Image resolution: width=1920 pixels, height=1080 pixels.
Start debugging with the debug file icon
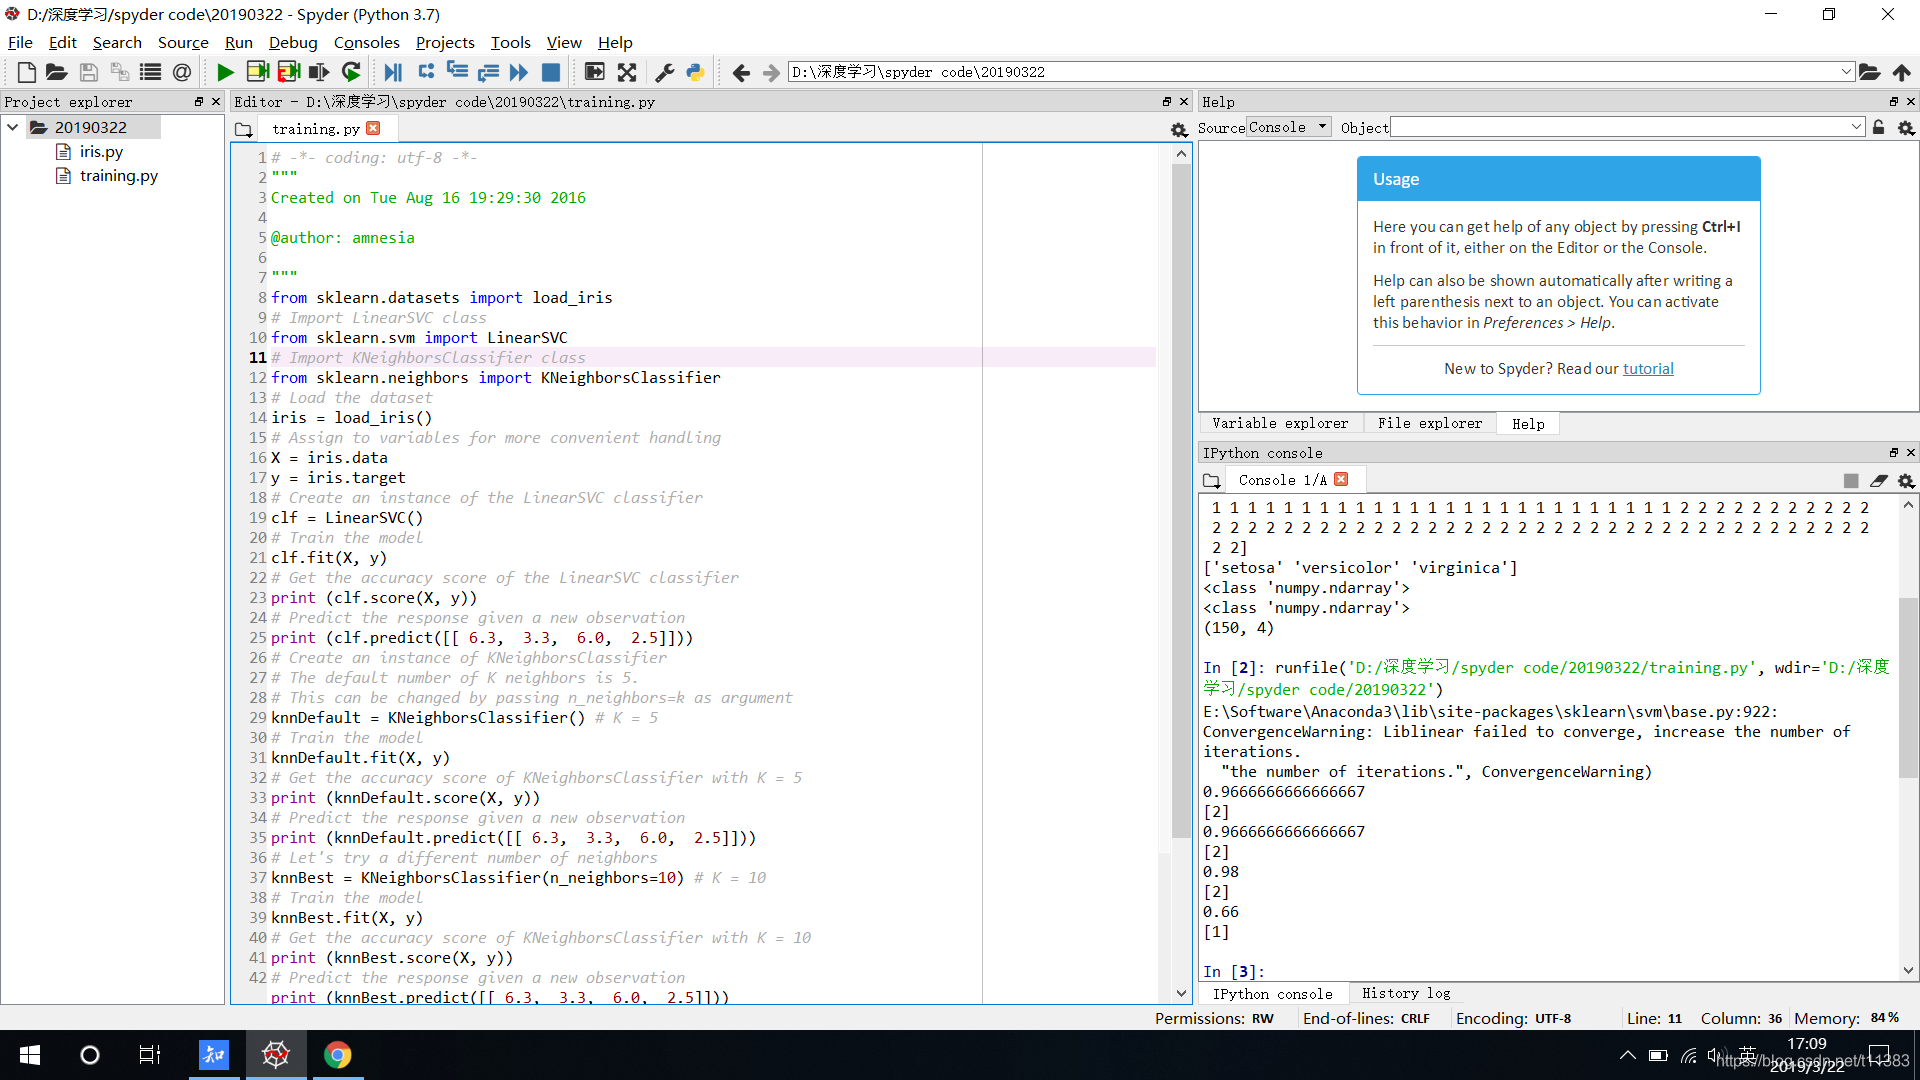click(x=393, y=72)
